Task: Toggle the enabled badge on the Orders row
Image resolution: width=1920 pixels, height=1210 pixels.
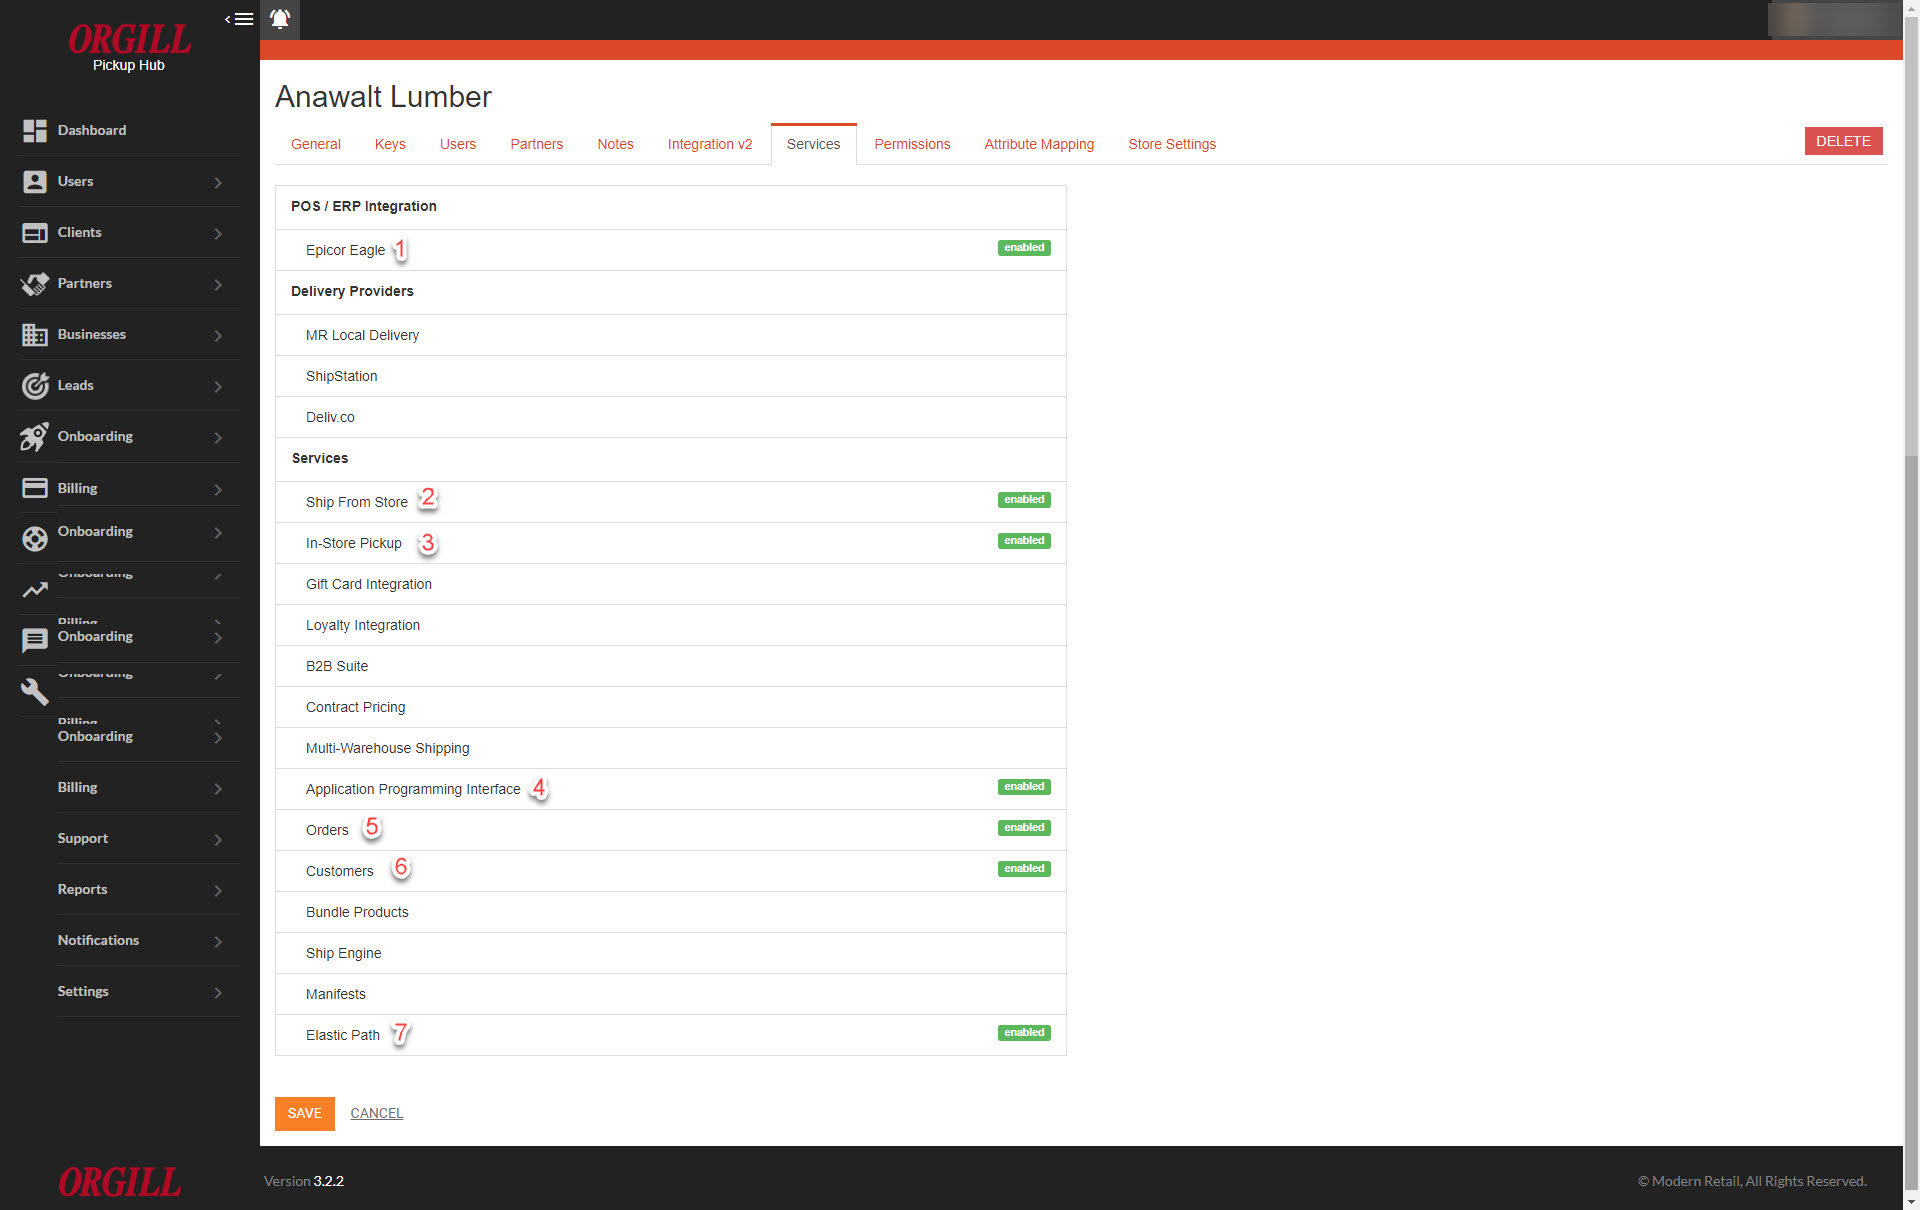Action: (x=1024, y=828)
